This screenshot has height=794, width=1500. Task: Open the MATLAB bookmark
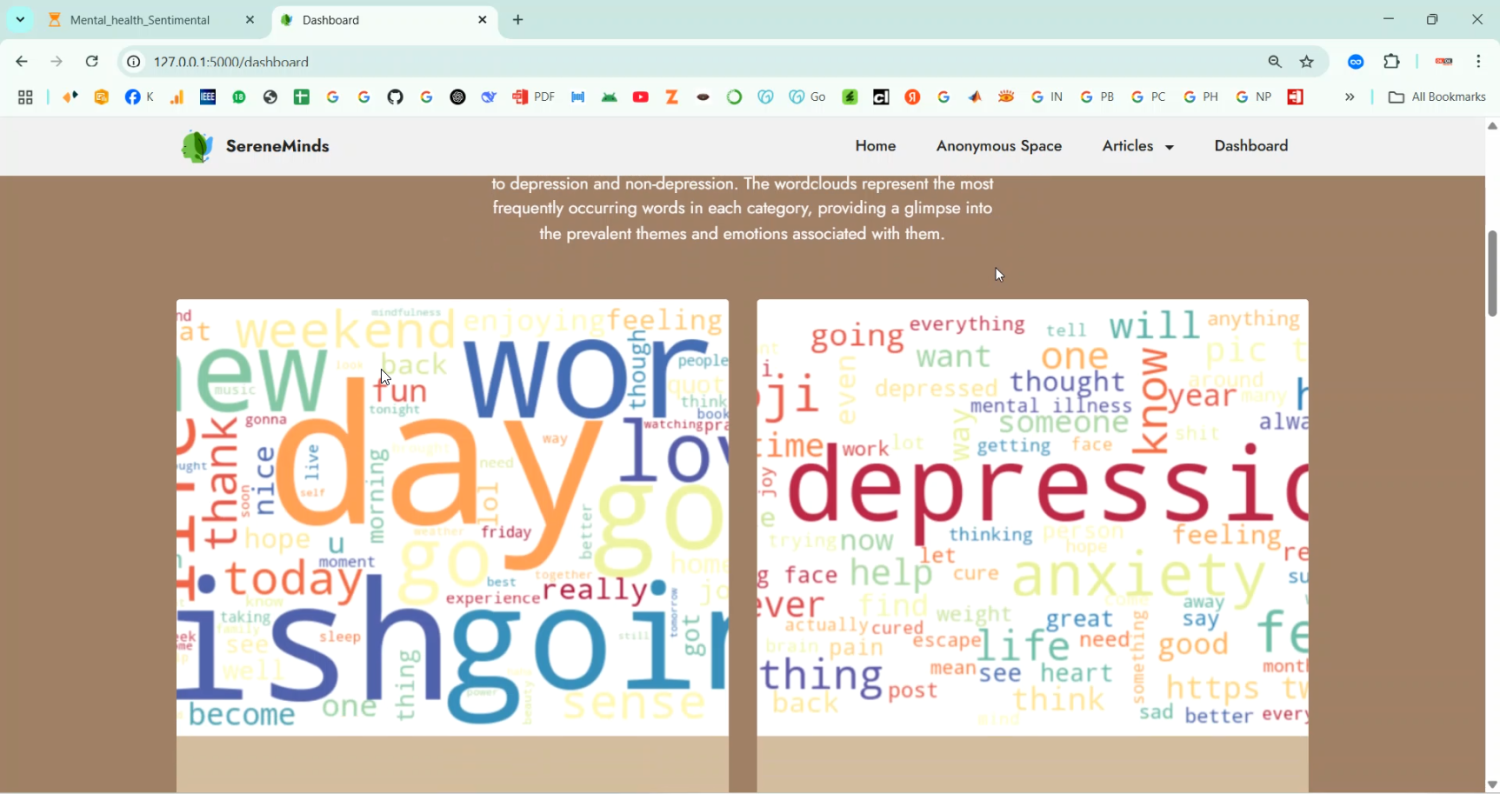point(974,96)
